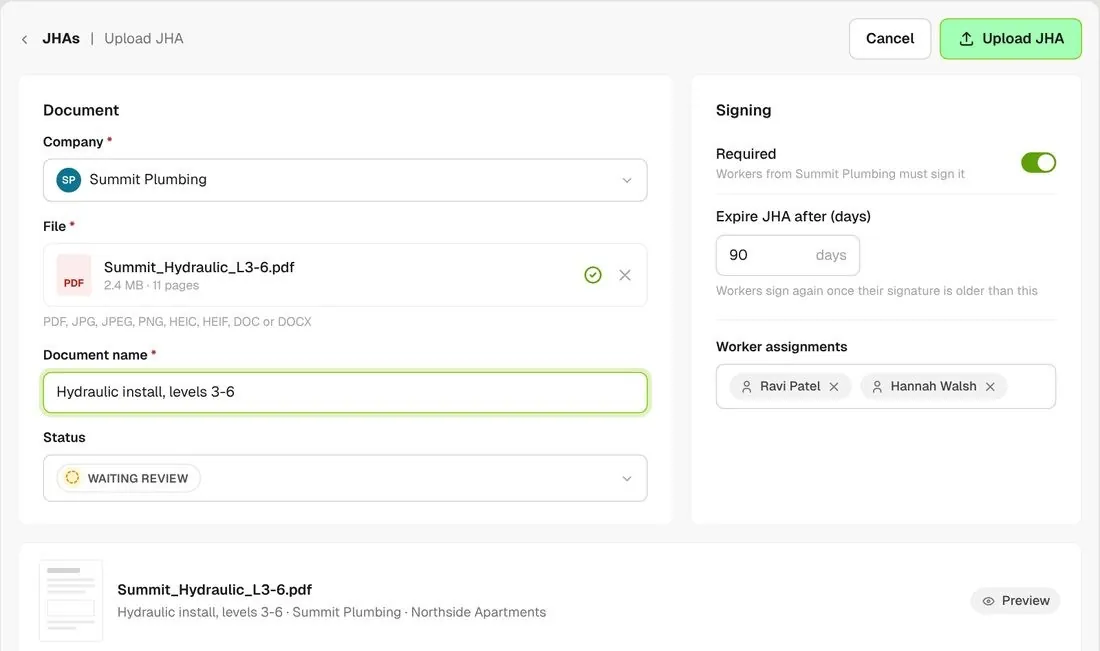Open the Company dropdown showing Summit Plumbing
The image size is (1100, 651).
pos(345,180)
